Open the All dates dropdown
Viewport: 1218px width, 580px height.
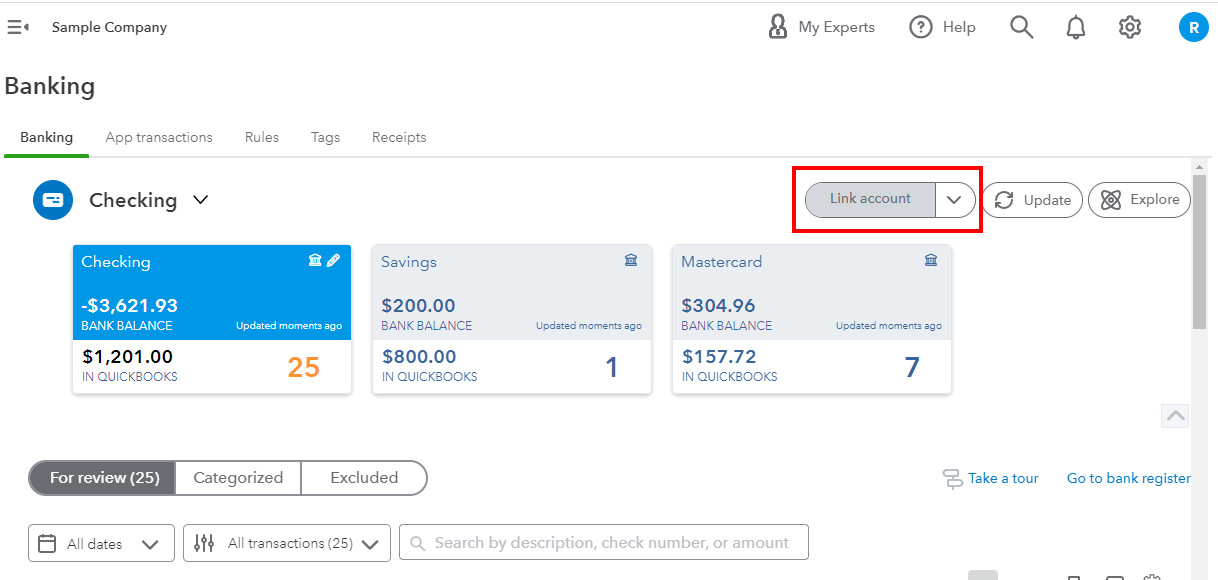point(101,544)
